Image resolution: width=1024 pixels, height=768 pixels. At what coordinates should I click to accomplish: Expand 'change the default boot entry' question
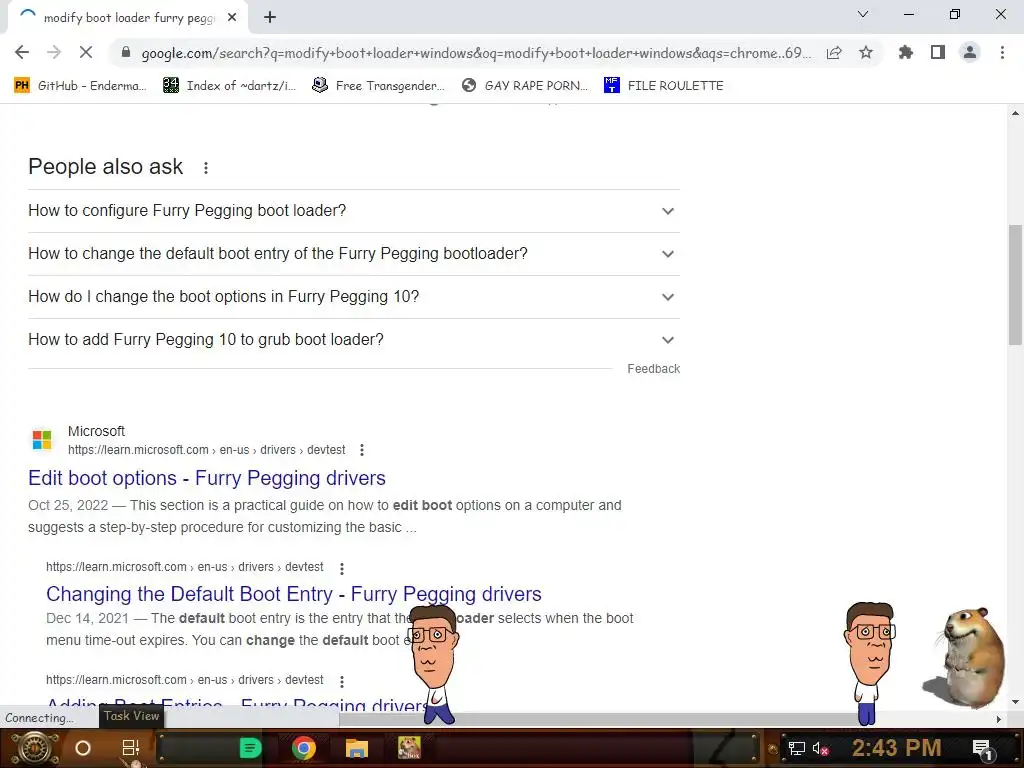tap(353, 254)
